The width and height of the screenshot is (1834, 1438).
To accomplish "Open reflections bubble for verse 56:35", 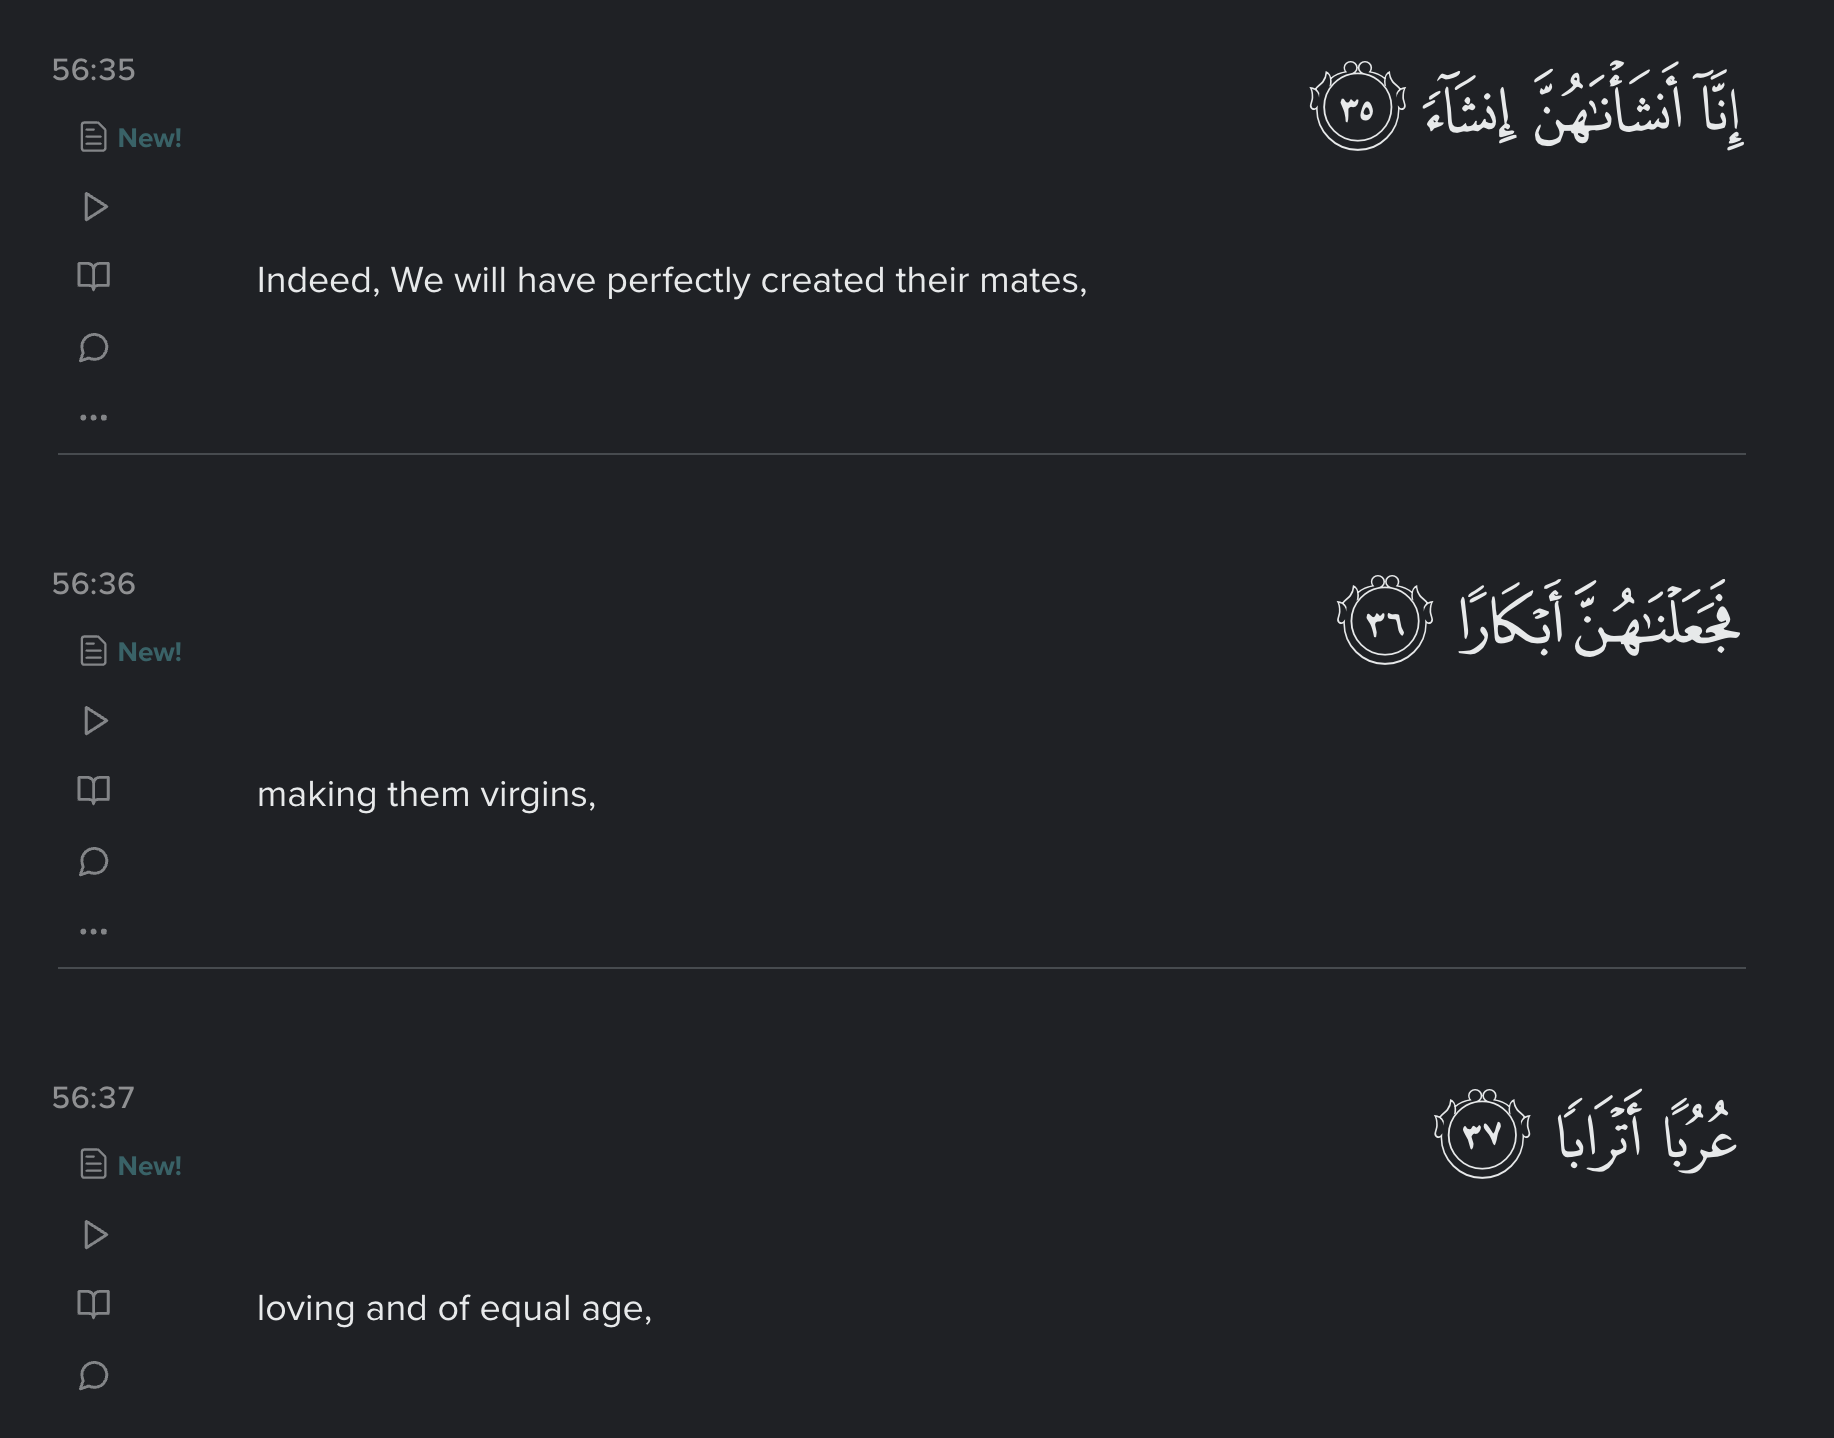I will coord(94,348).
